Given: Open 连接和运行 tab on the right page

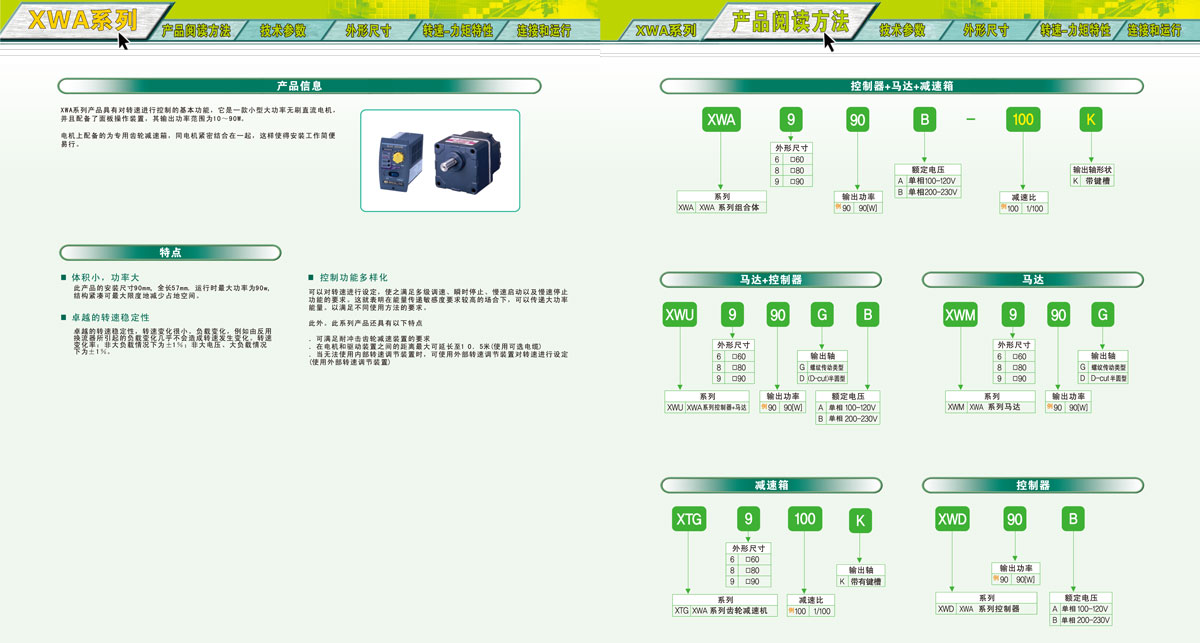Looking at the screenshot, I should pos(1156,30).
